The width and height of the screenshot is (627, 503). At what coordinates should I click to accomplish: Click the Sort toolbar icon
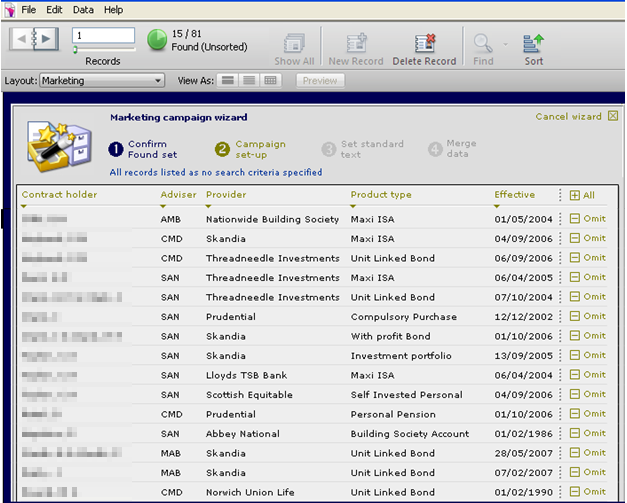[533, 43]
